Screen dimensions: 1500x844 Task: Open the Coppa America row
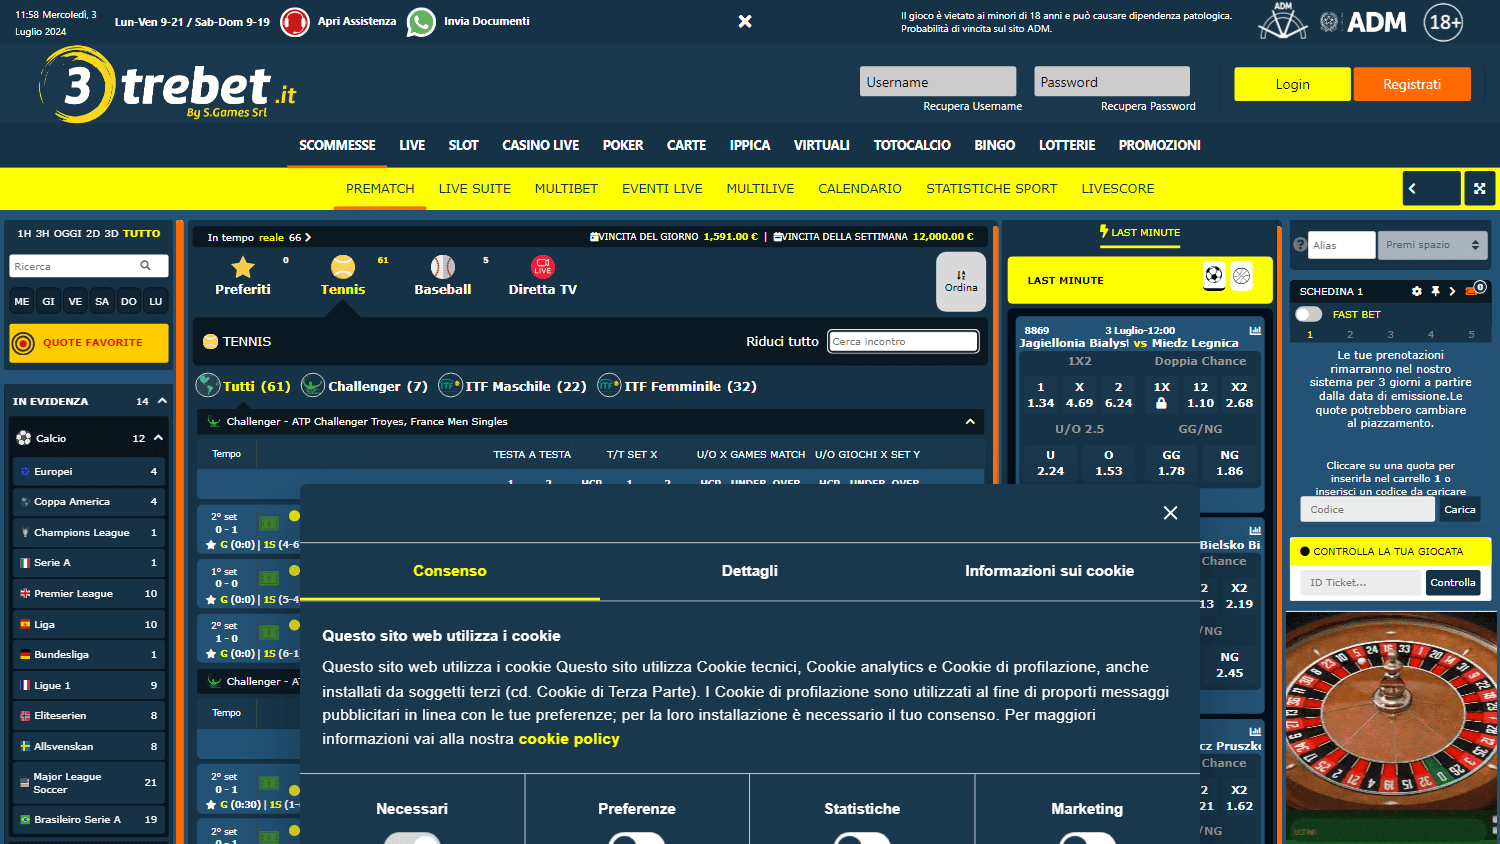(x=89, y=501)
